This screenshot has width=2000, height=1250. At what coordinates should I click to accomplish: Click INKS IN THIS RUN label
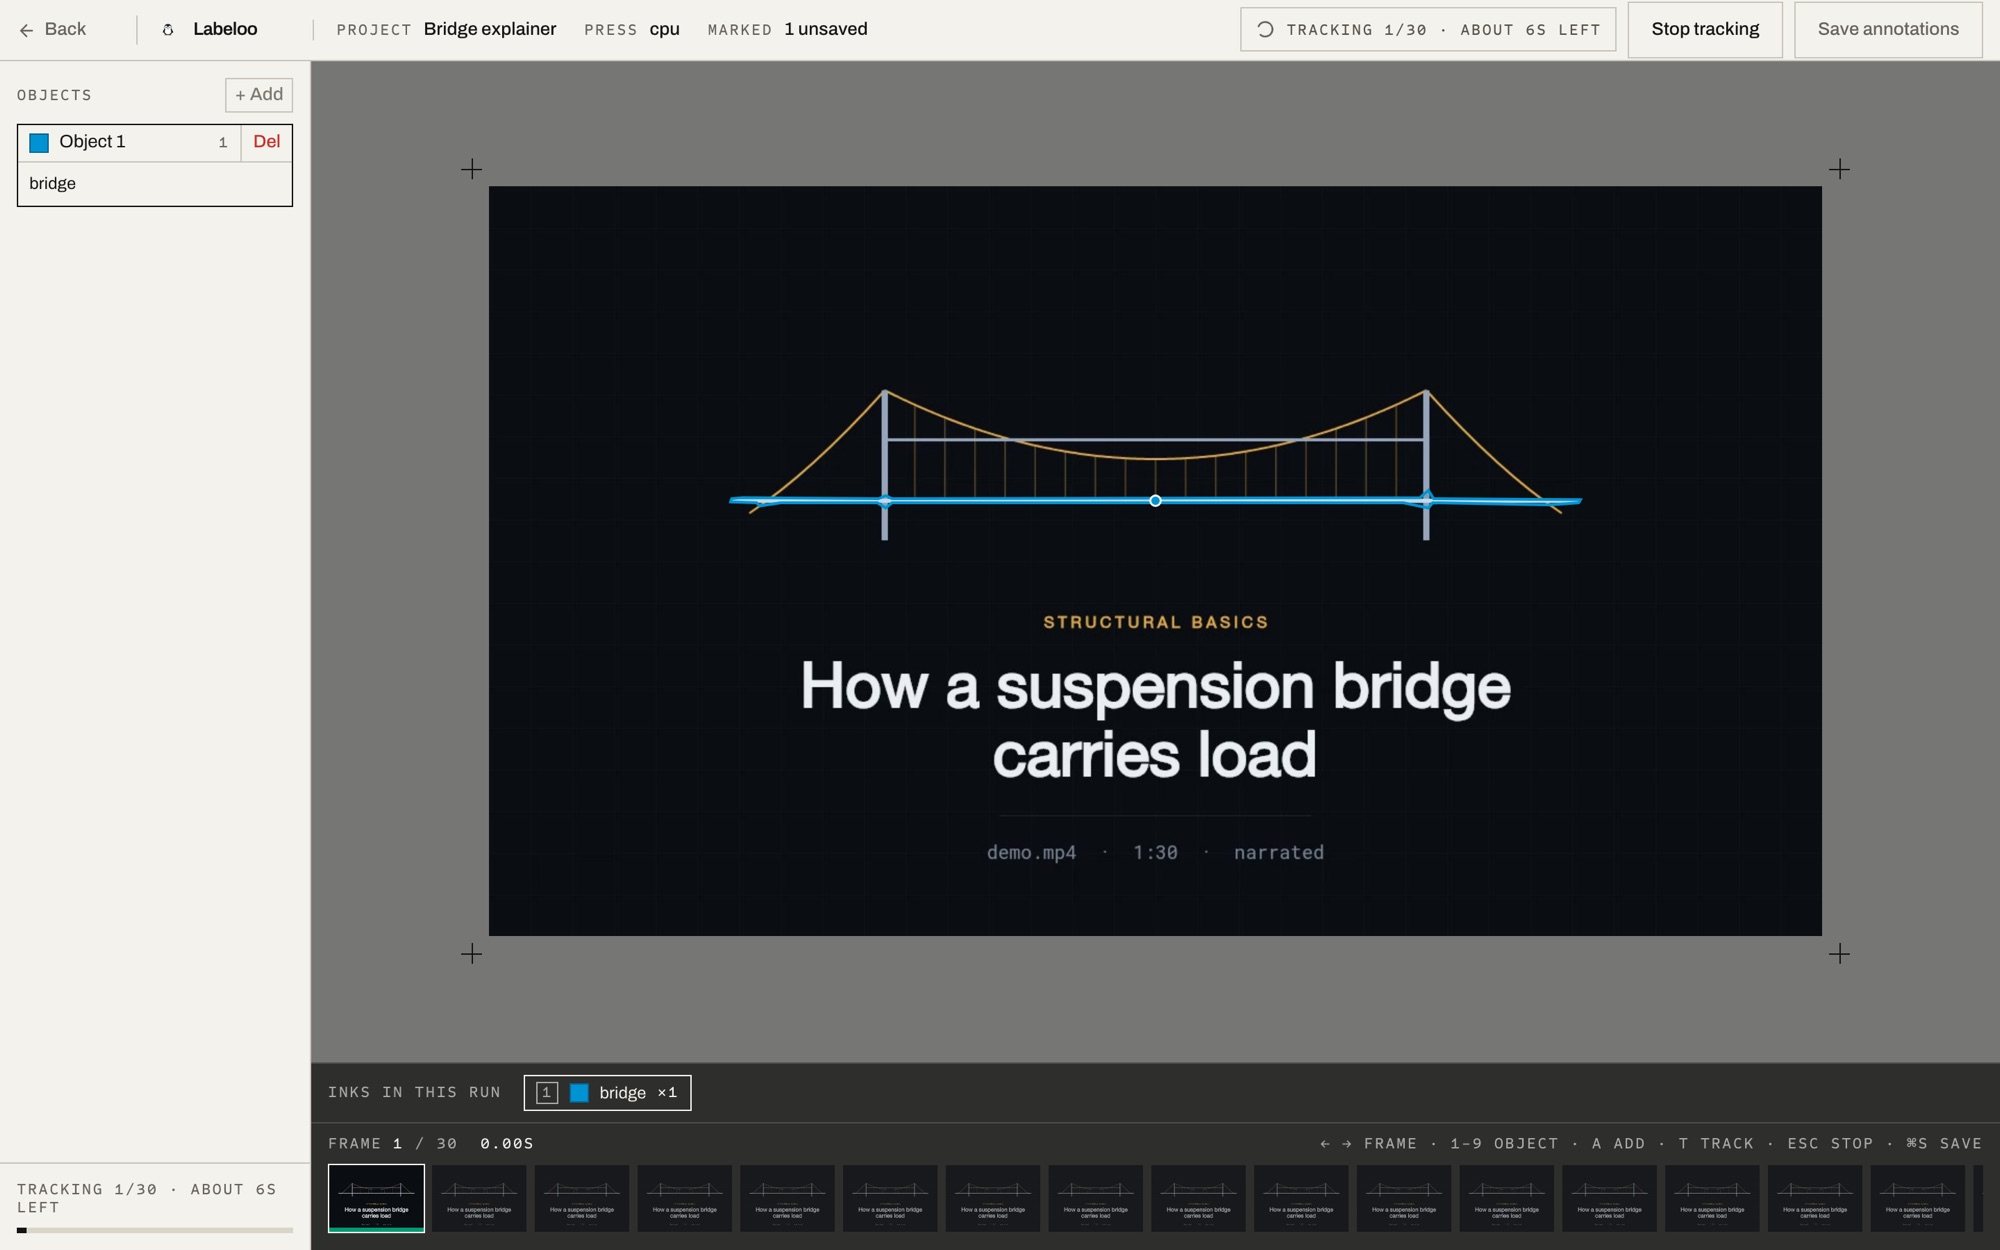[414, 1093]
